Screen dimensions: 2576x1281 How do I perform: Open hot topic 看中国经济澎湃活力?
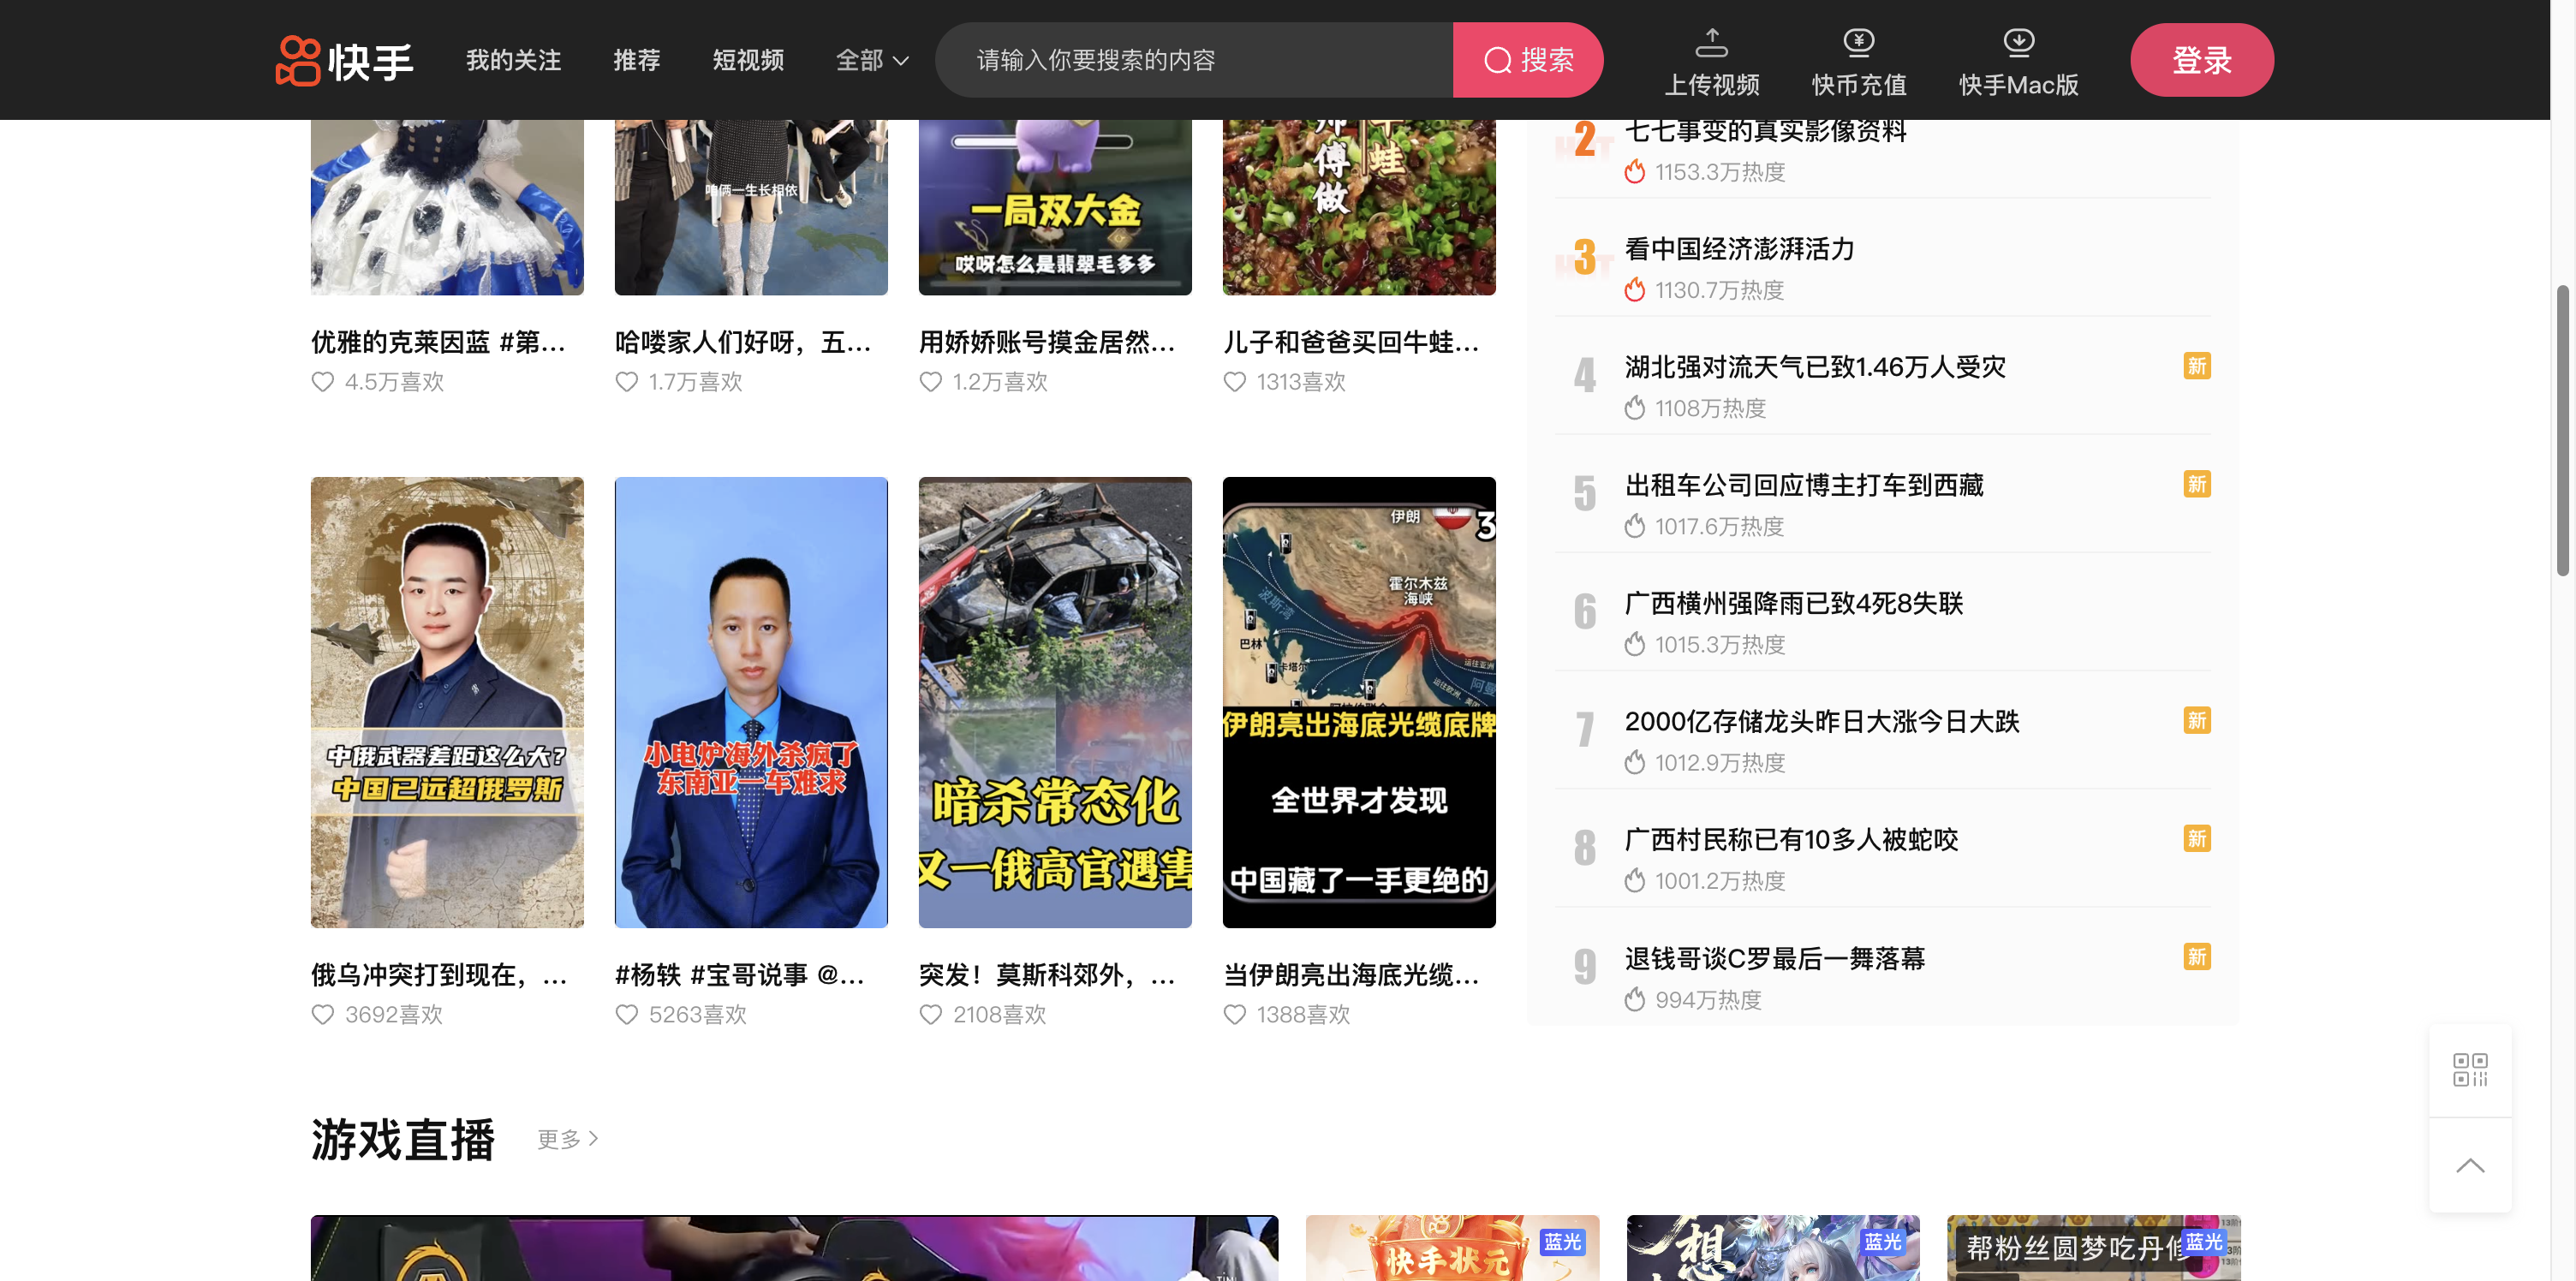pyautogui.click(x=1739, y=249)
